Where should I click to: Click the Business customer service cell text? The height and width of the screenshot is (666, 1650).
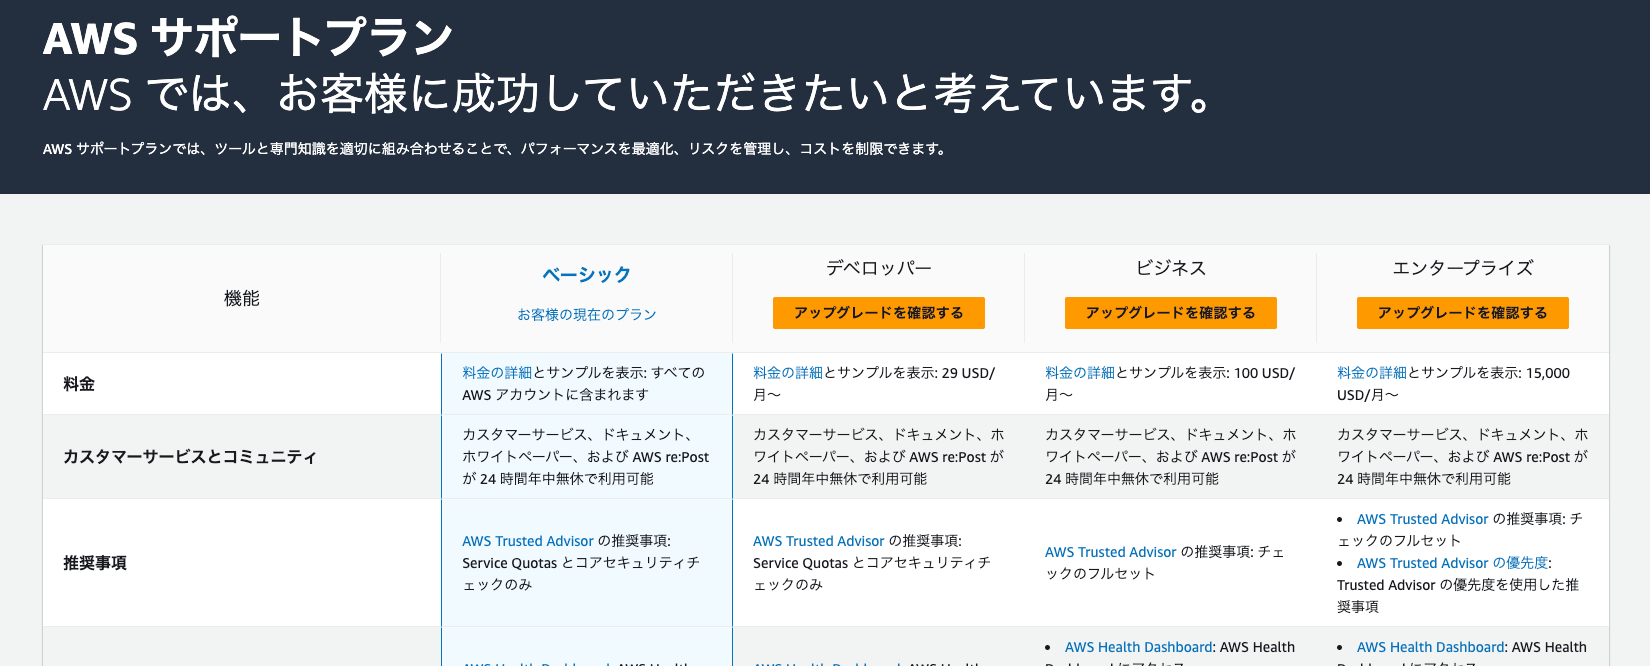point(1171,457)
